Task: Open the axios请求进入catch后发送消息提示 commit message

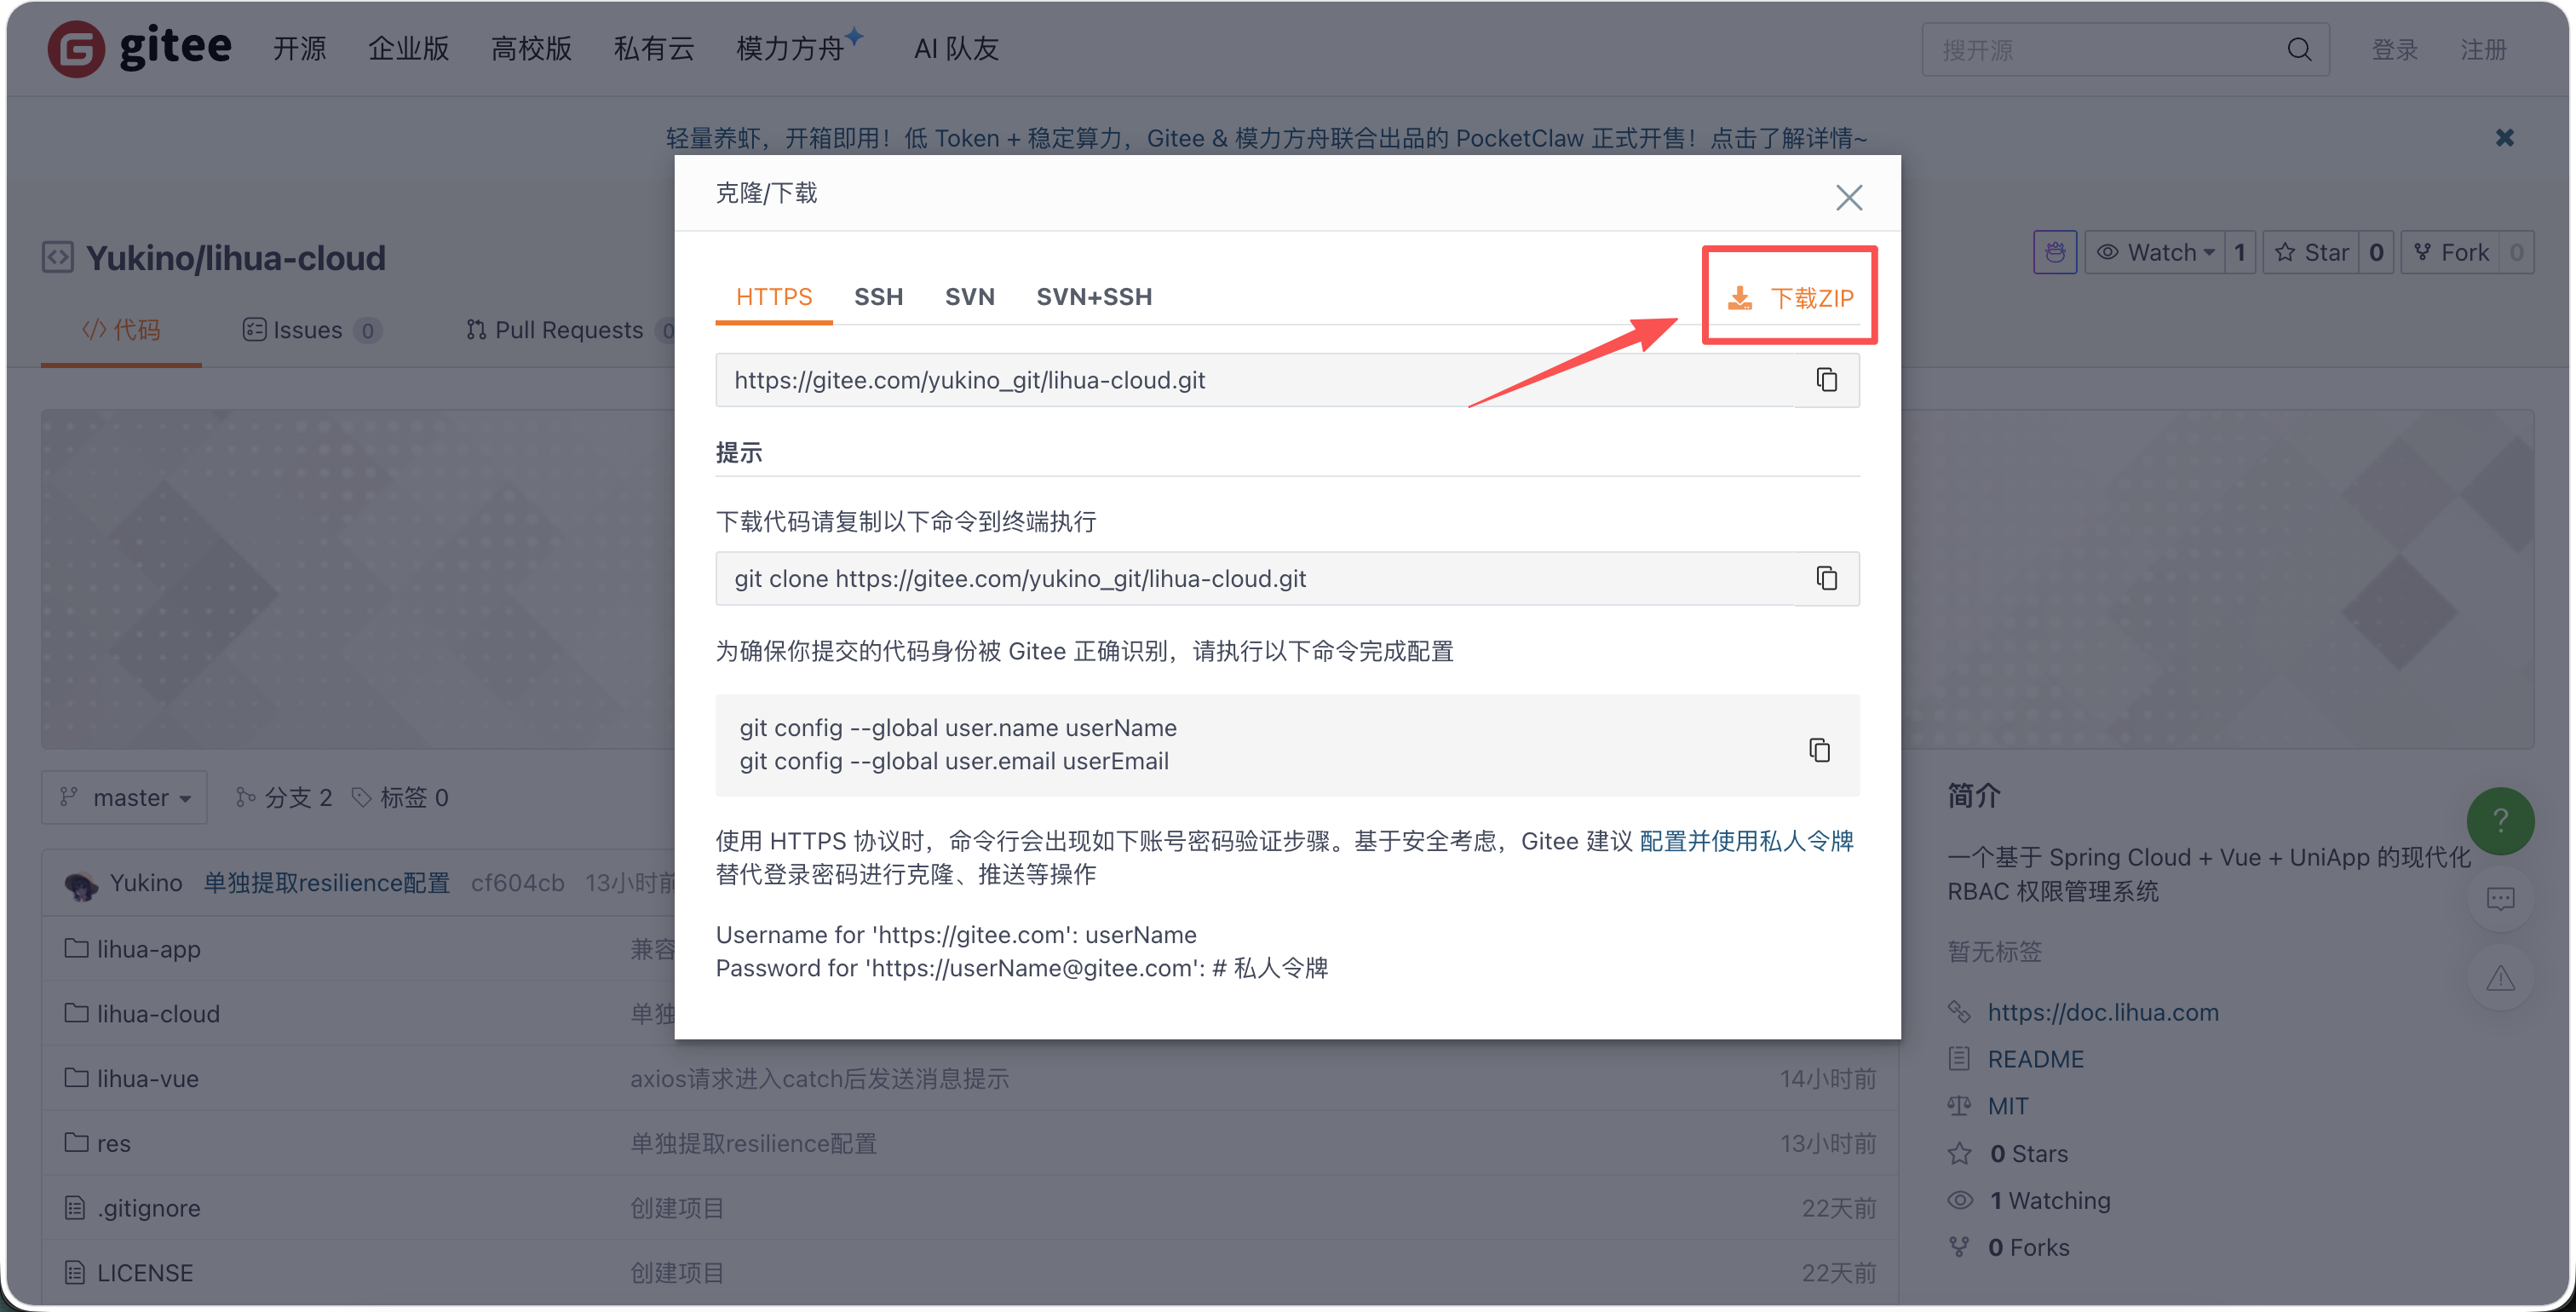Action: click(x=819, y=1078)
